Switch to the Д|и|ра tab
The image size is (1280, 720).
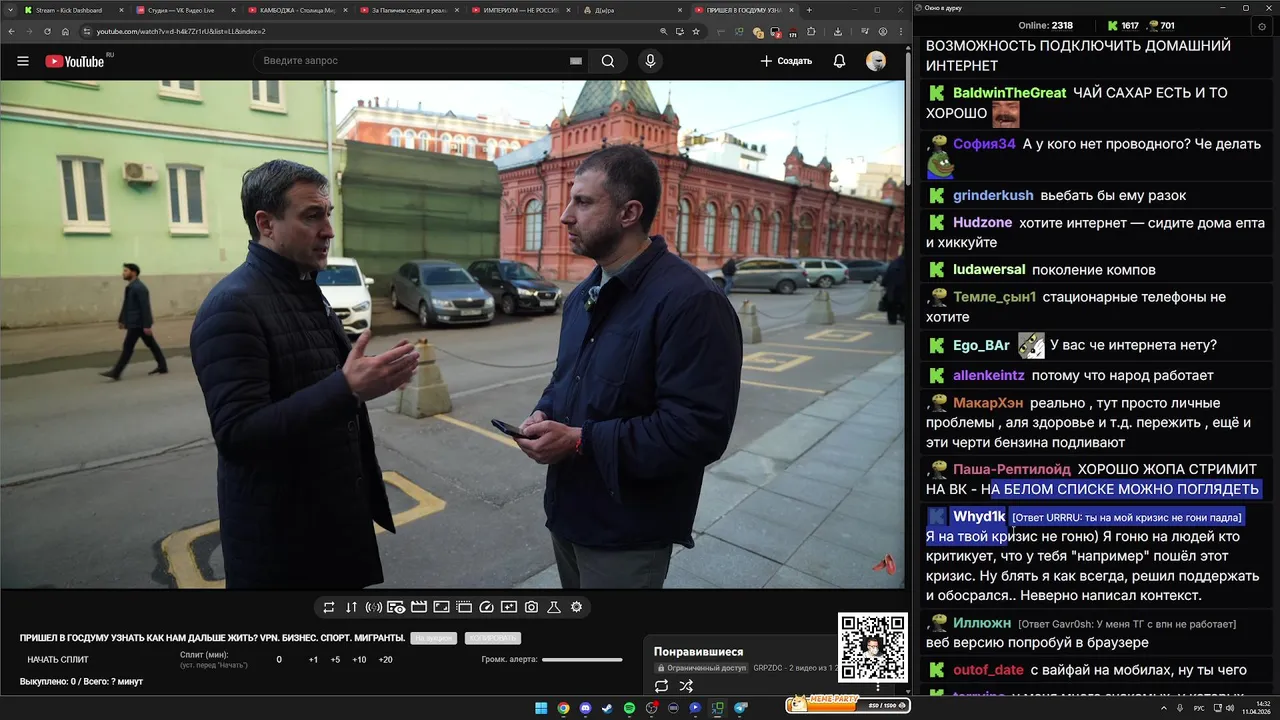pos(633,10)
